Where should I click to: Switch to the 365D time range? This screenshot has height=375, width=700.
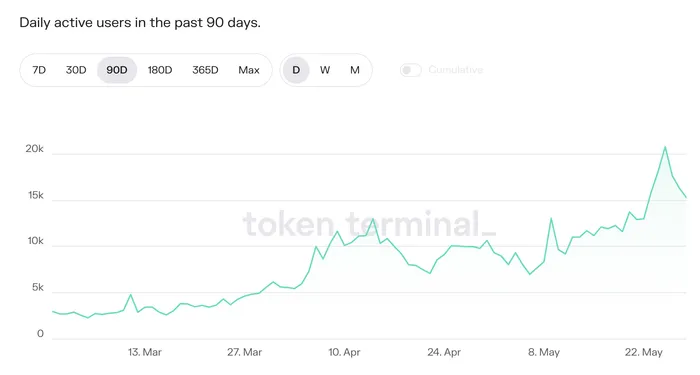pos(205,70)
